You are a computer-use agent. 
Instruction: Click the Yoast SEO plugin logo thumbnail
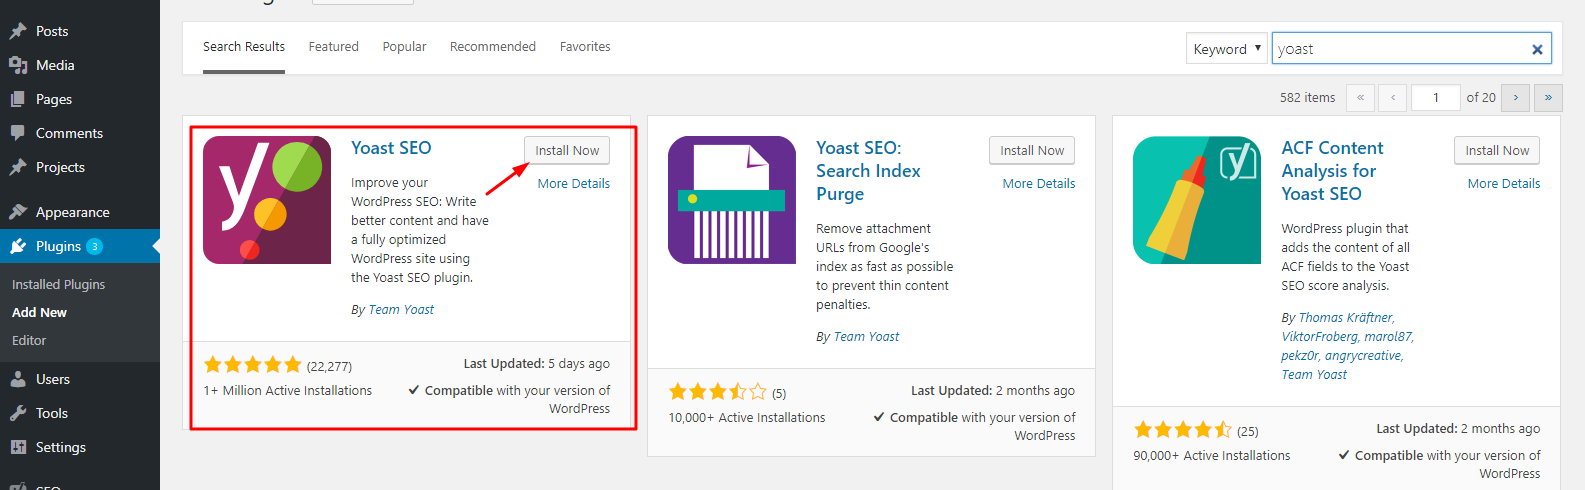tap(267, 200)
